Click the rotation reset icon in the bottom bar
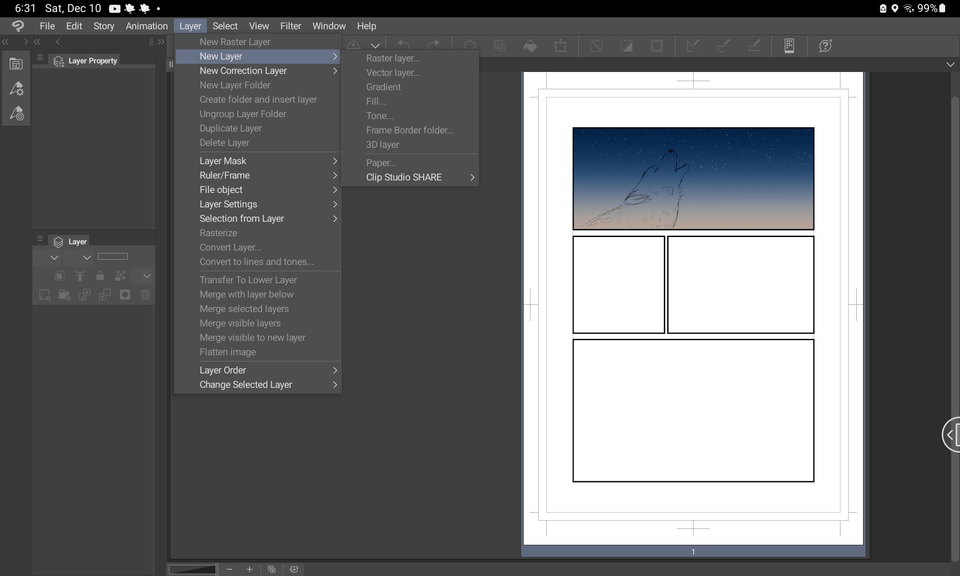This screenshot has height=576, width=960. pyautogui.click(x=294, y=569)
